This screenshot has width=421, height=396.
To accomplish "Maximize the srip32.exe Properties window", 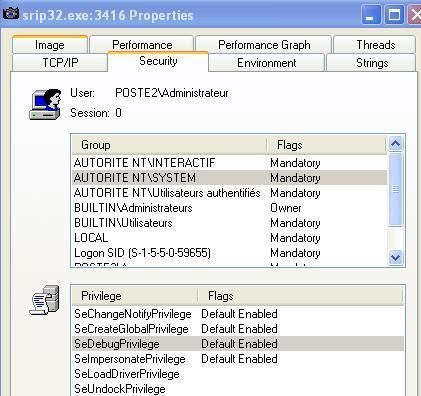I will click(394, 15).
